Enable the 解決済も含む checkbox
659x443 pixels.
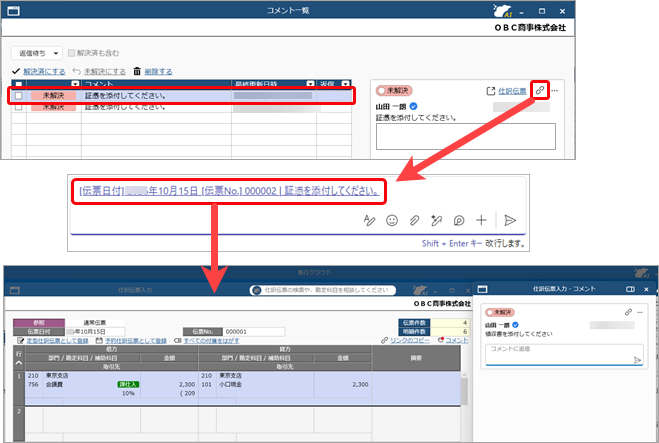click(71, 53)
